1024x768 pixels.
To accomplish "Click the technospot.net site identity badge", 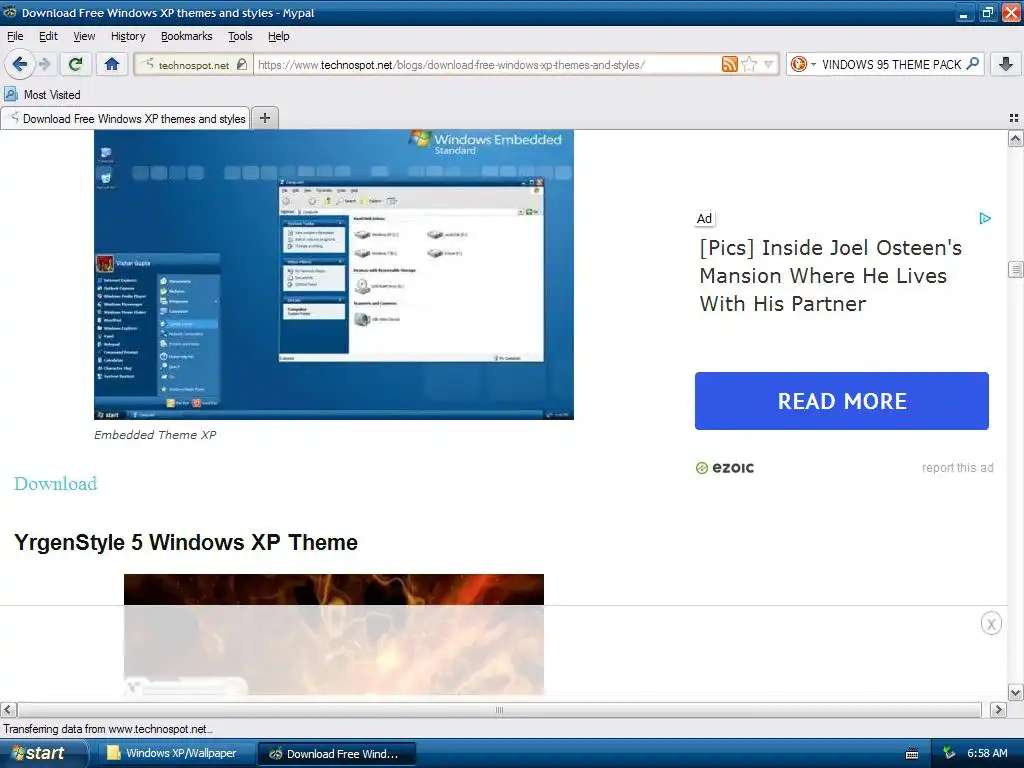I will coord(194,65).
